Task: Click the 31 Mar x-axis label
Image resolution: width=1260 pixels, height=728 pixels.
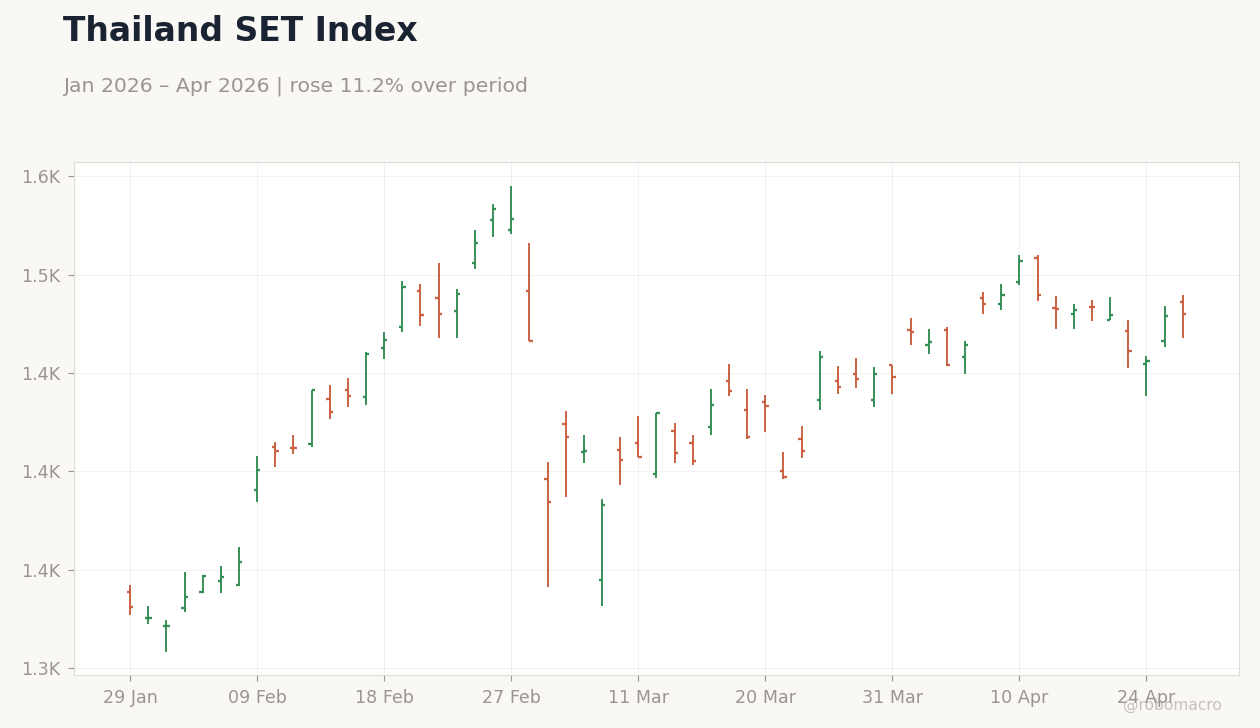Action: click(x=892, y=698)
